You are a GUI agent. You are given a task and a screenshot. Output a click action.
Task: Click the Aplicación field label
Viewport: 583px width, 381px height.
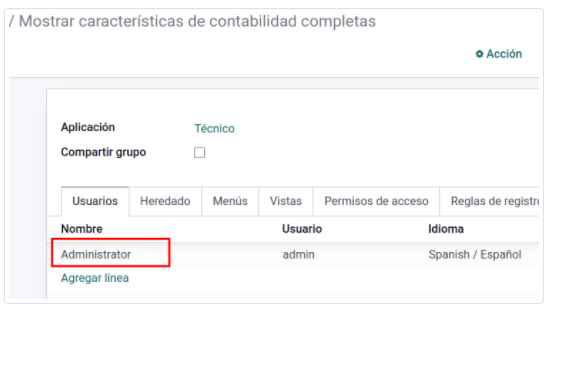88,127
